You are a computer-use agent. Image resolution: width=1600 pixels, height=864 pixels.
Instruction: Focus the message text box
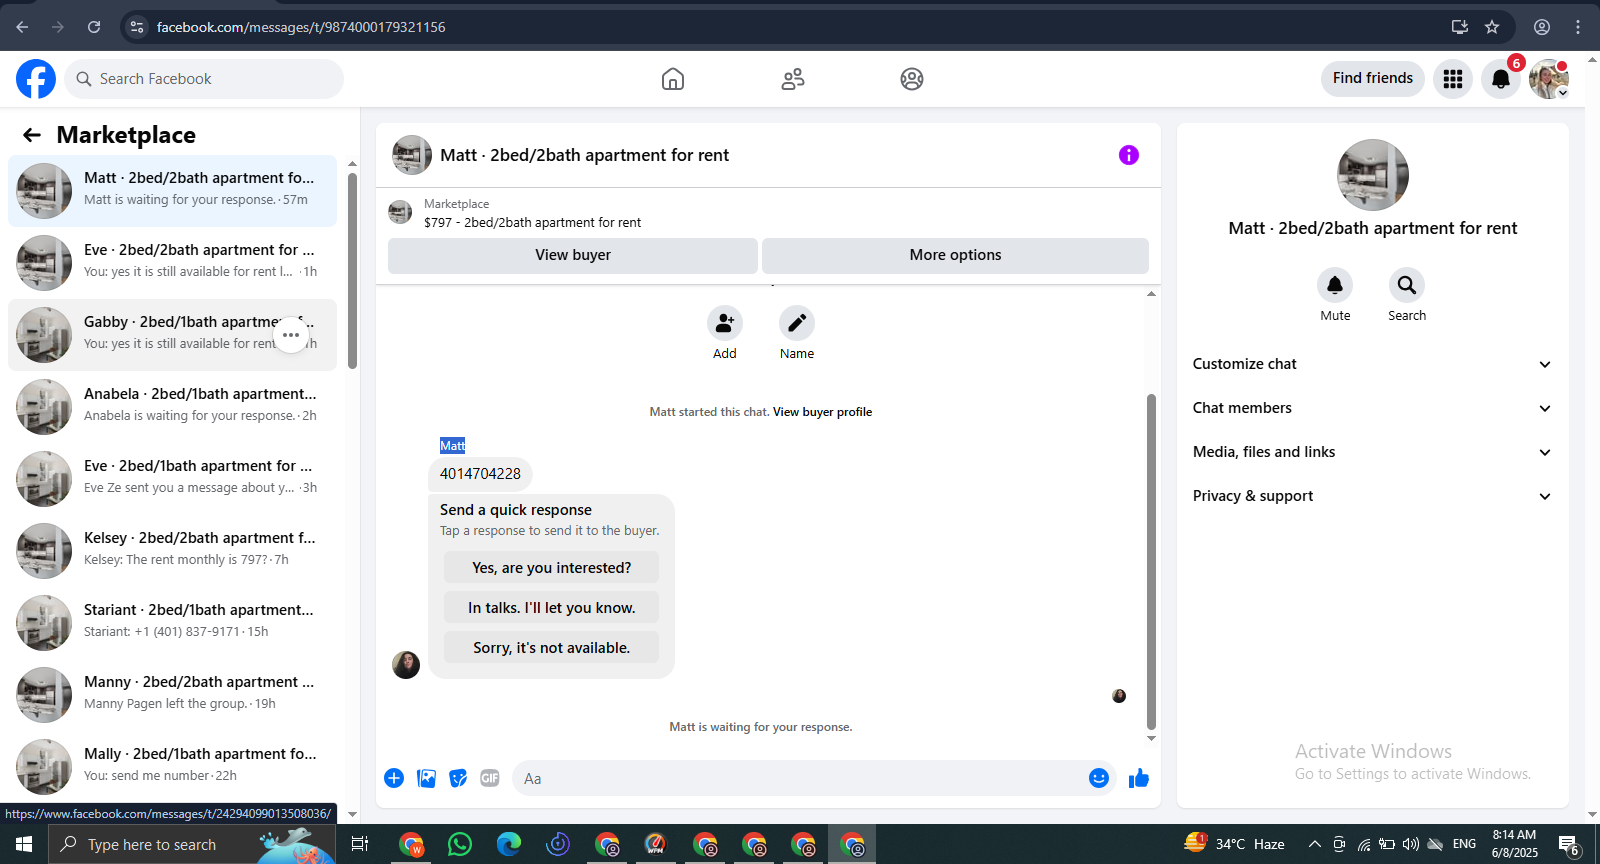coord(800,778)
